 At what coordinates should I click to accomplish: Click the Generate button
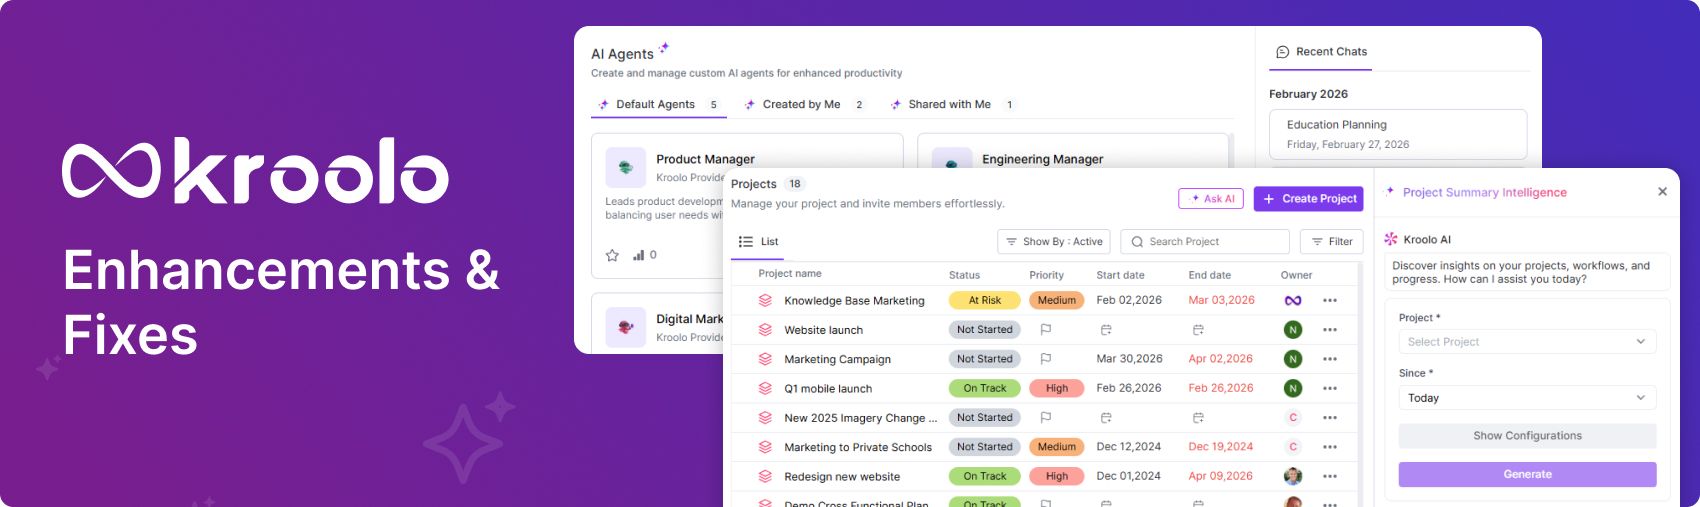point(1527,474)
